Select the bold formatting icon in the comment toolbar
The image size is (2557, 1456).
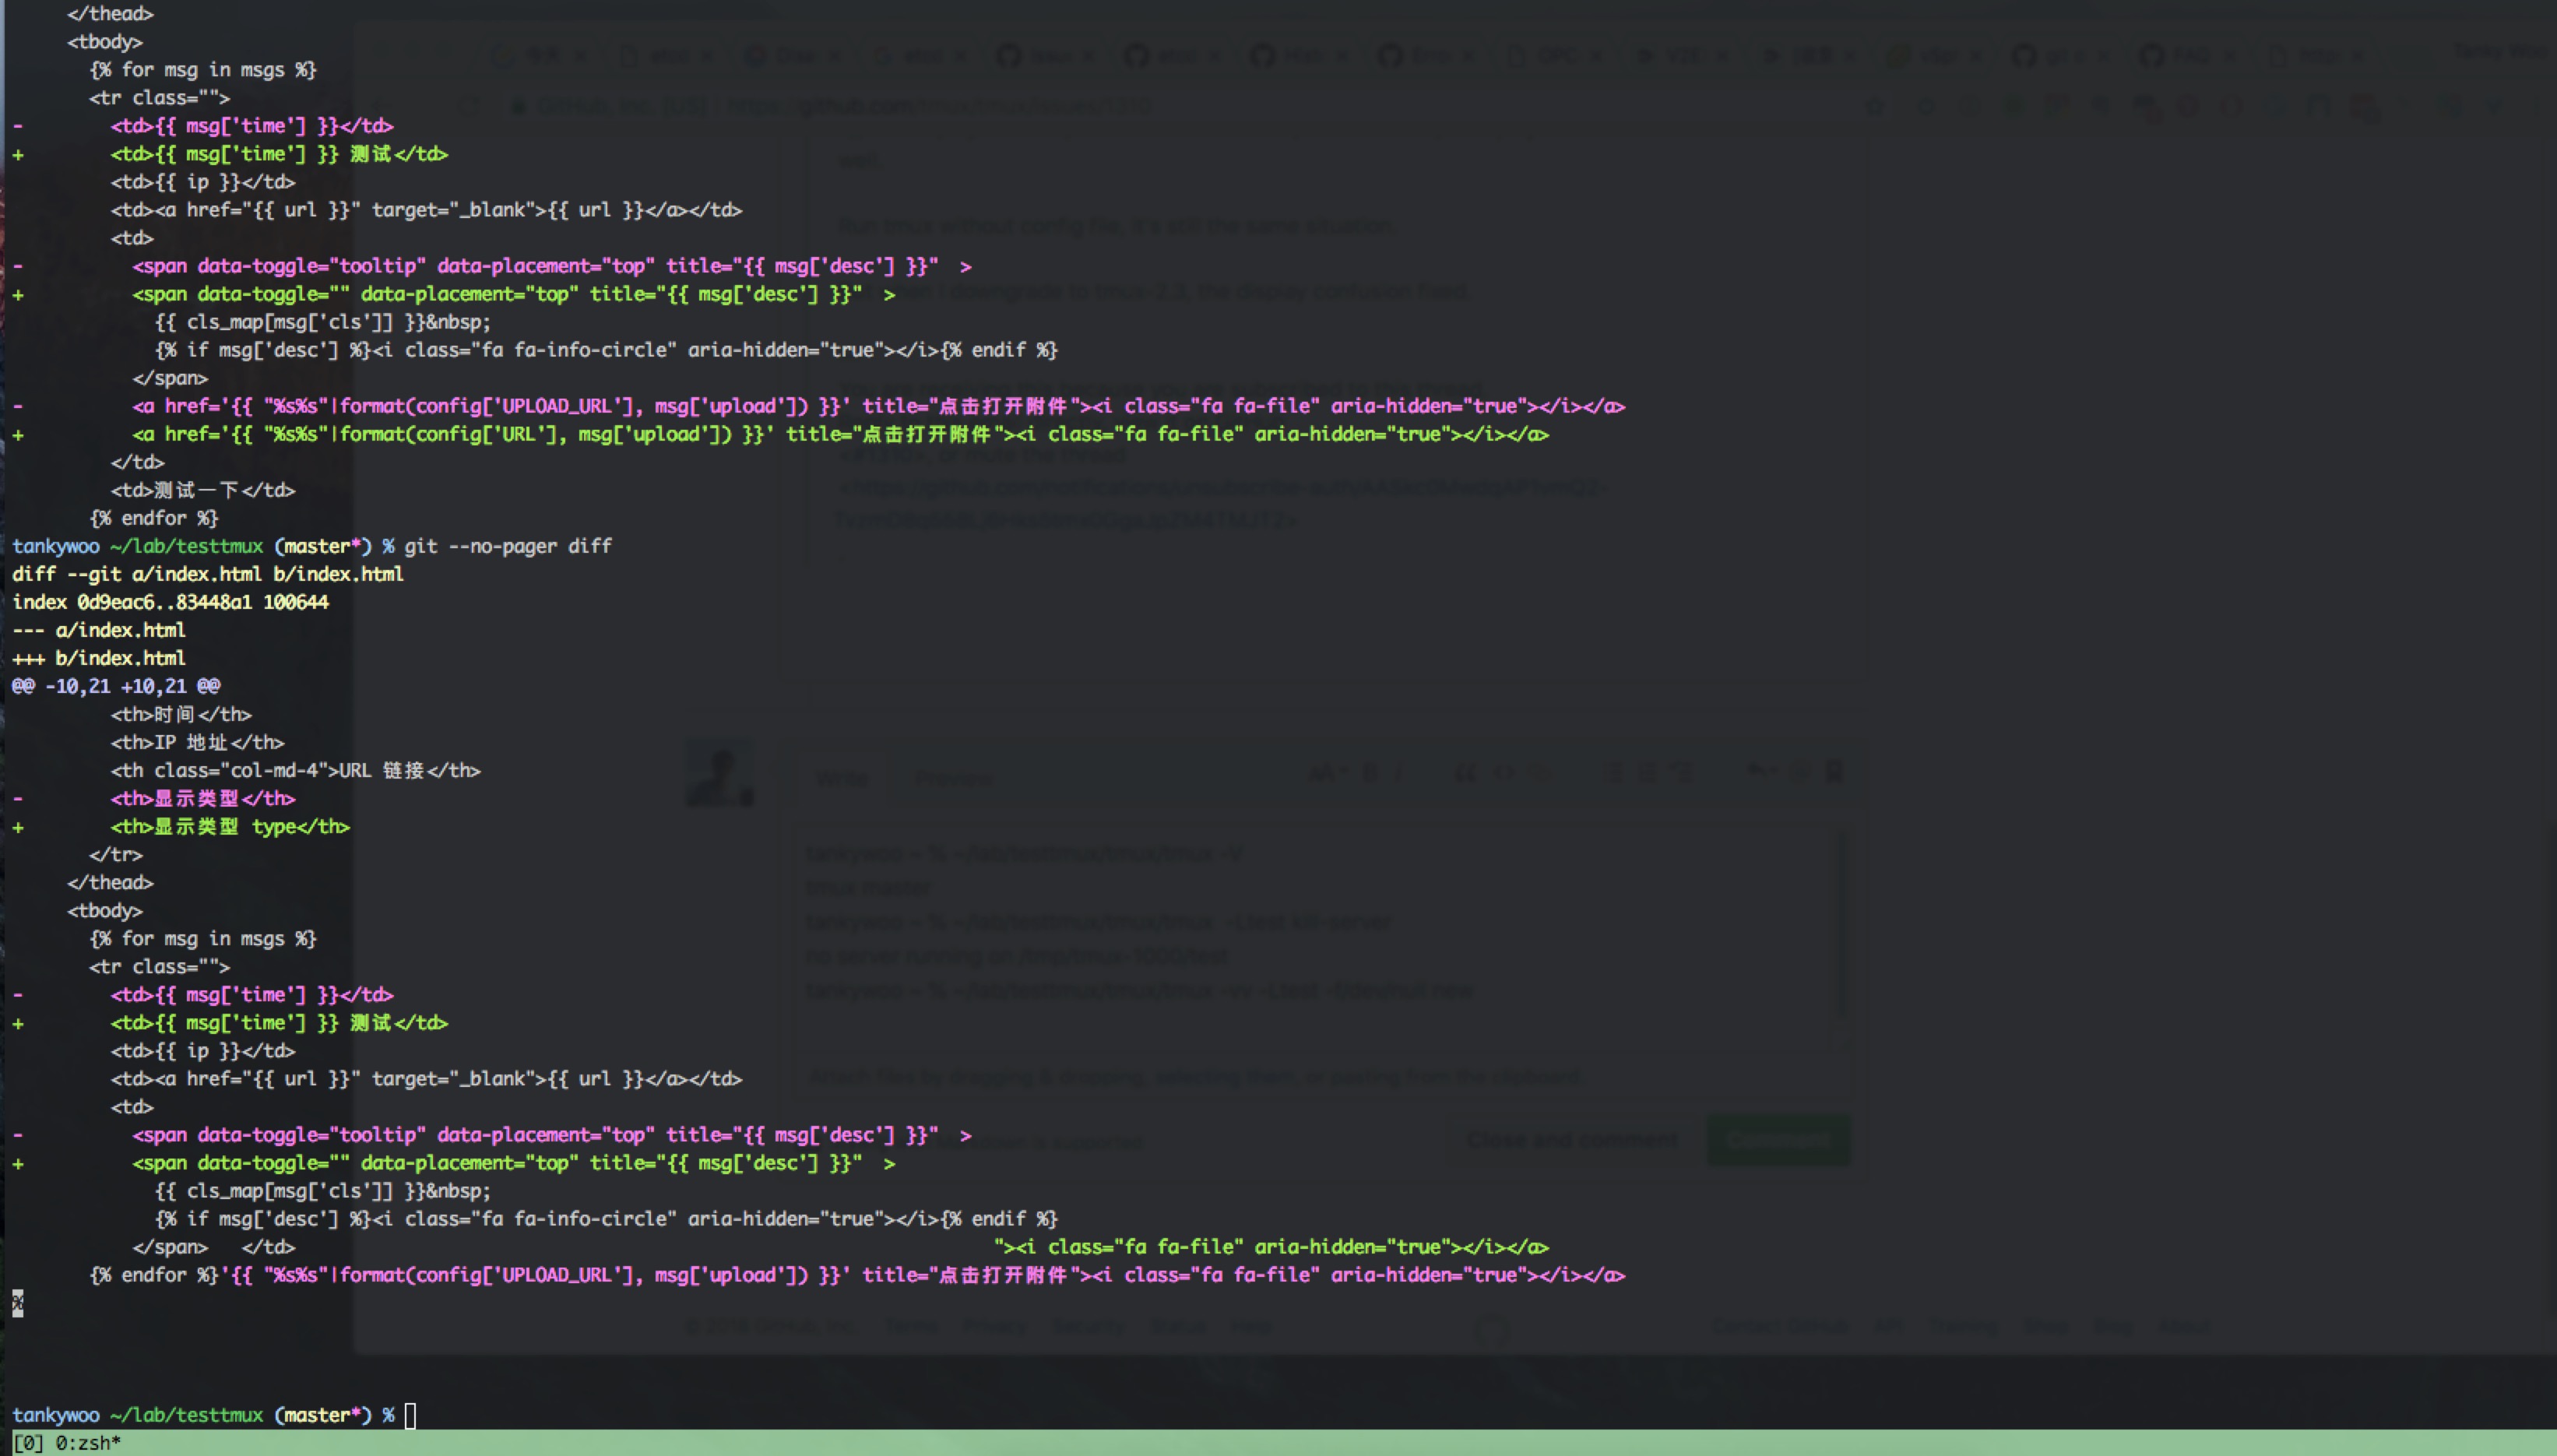click(1370, 772)
